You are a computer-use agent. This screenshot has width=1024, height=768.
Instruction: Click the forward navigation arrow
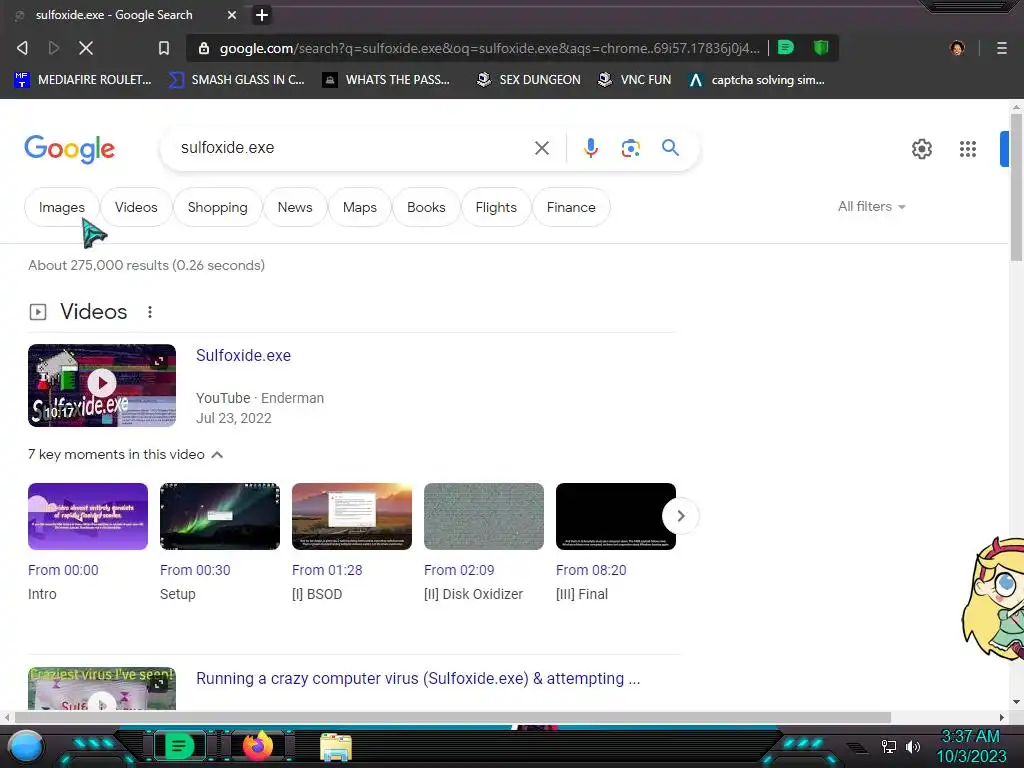point(54,48)
